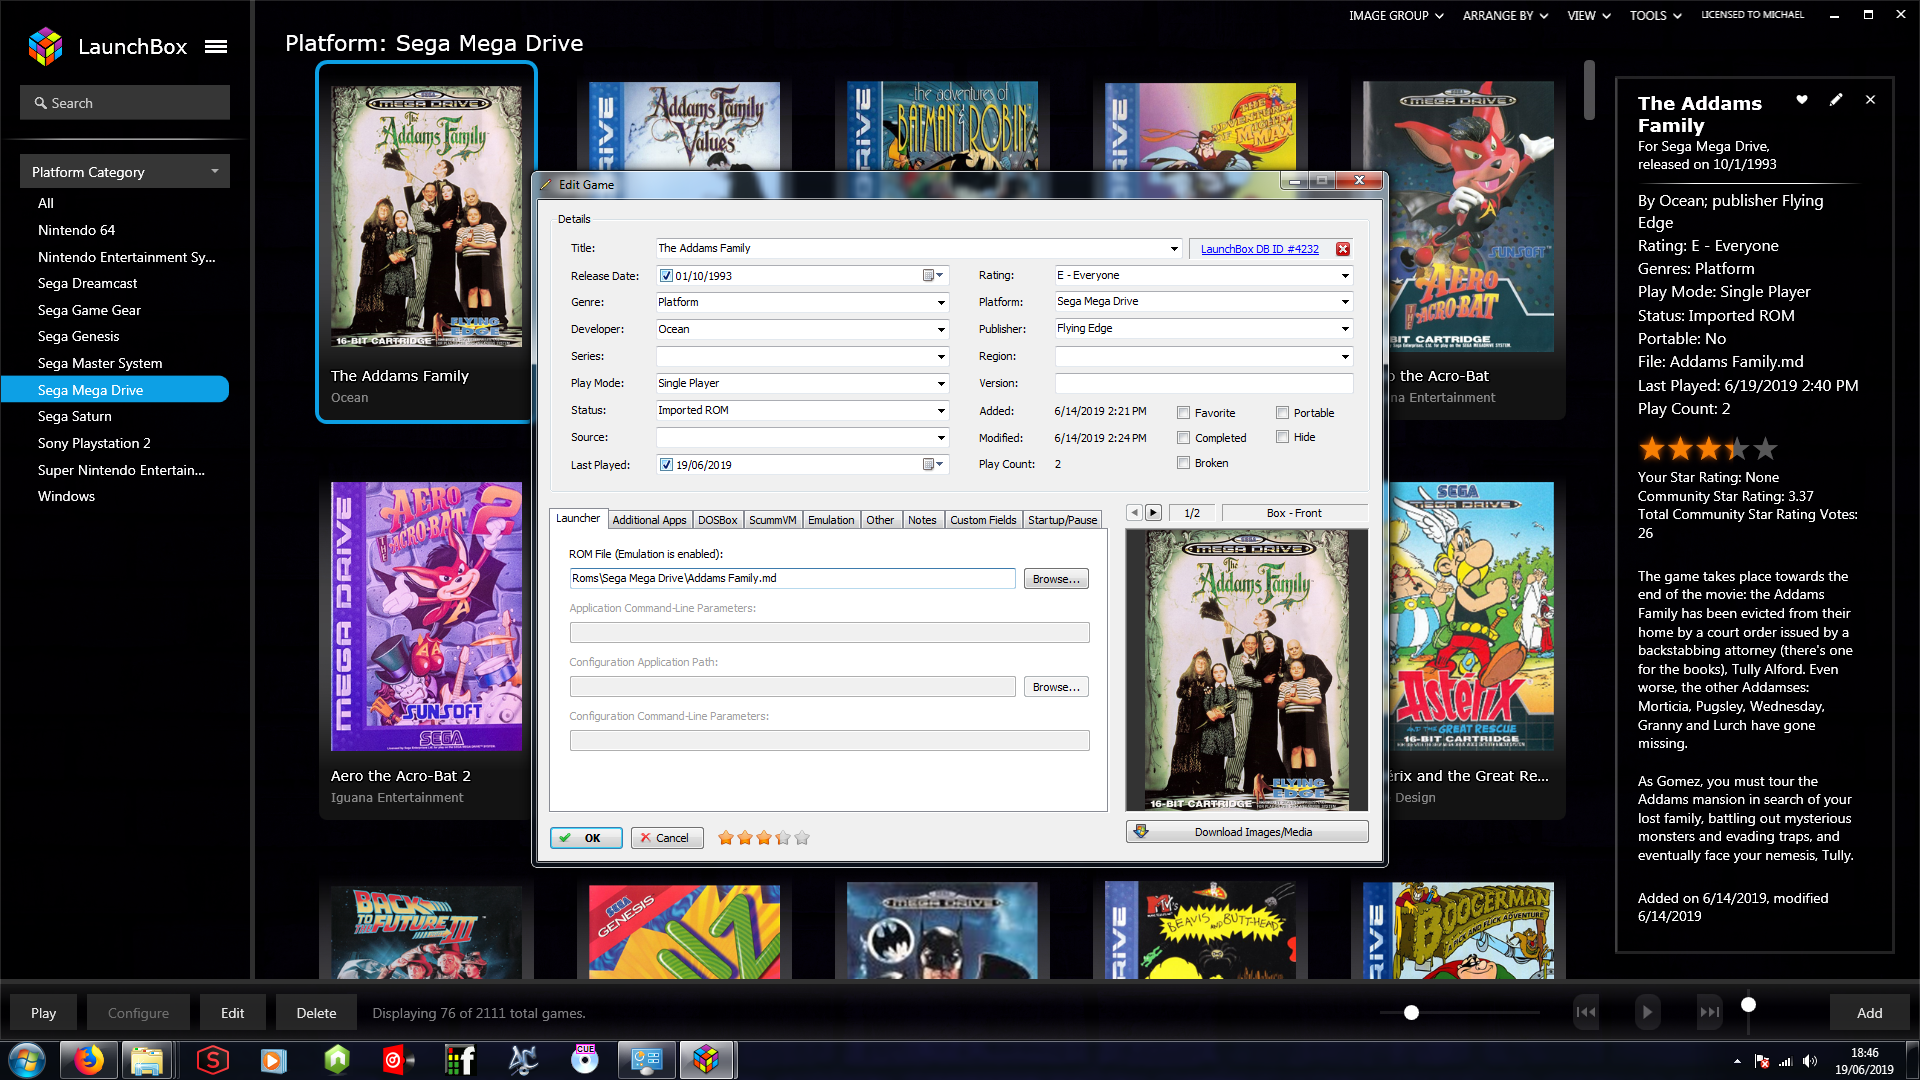Open the LaunchBox hamburger menu
This screenshot has width=1920, height=1080.
click(x=216, y=47)
